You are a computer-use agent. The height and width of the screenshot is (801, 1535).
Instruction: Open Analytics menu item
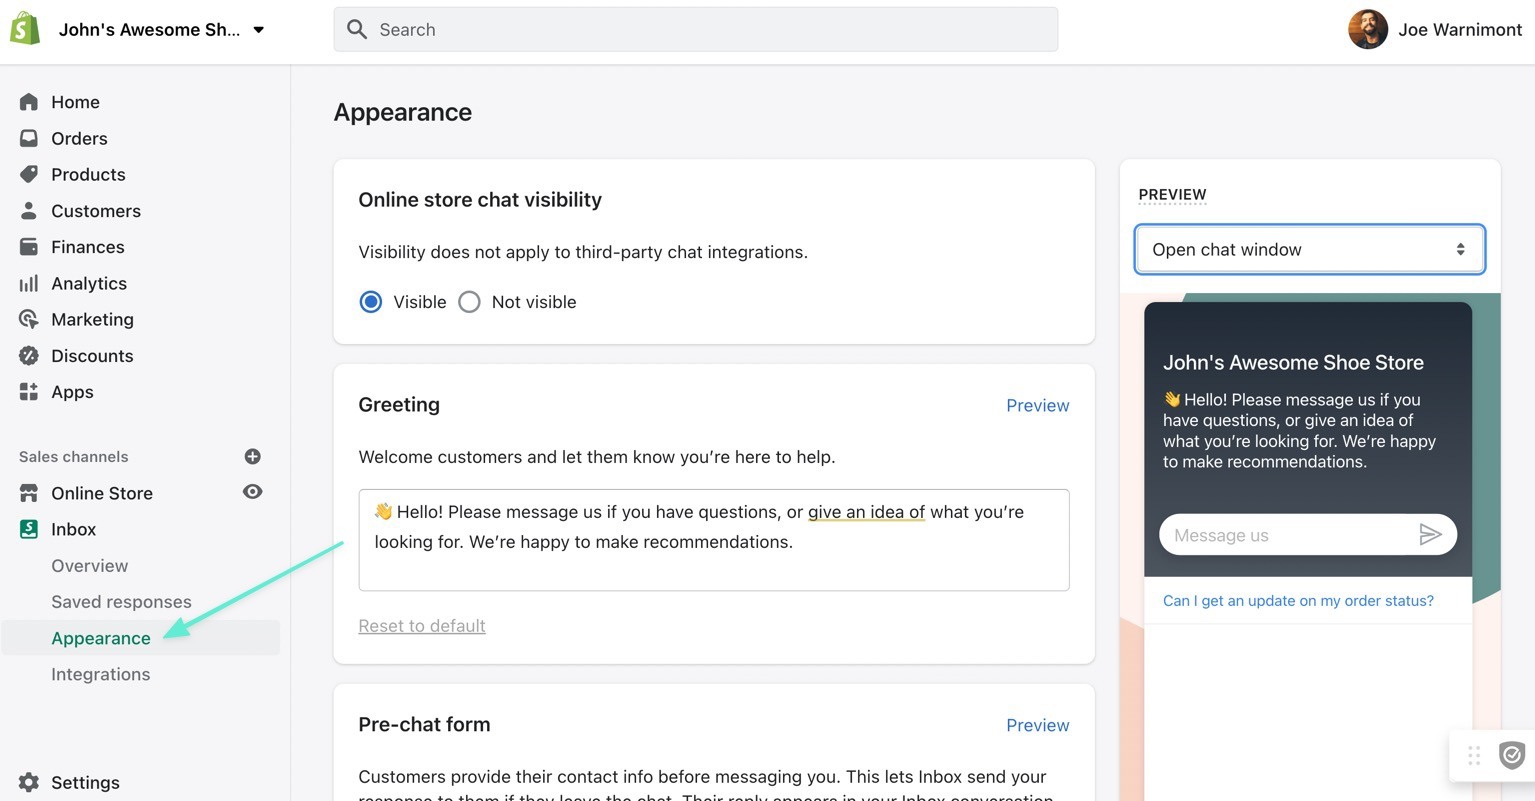click(x=89, y=283)
